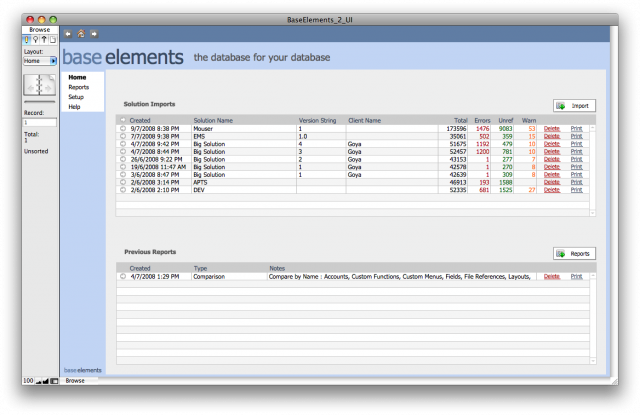Click base elements logo in bottom left
640x415 pixels.
pyautogui.click(x=82, y=370)
